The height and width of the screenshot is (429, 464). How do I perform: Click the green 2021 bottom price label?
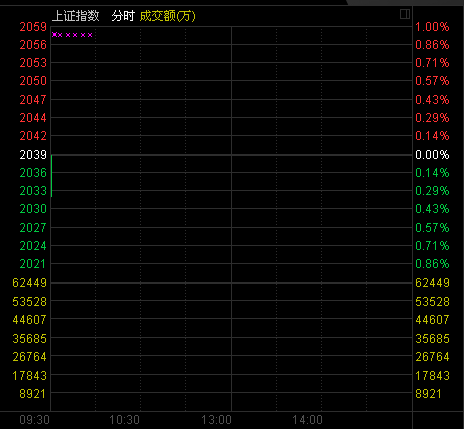point(33,264)
